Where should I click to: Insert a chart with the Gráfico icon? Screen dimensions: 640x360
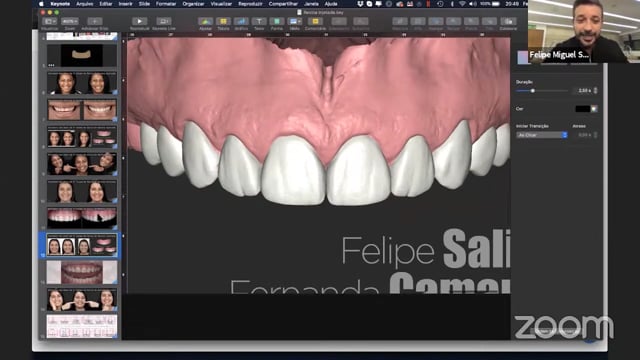coord(241,21)
